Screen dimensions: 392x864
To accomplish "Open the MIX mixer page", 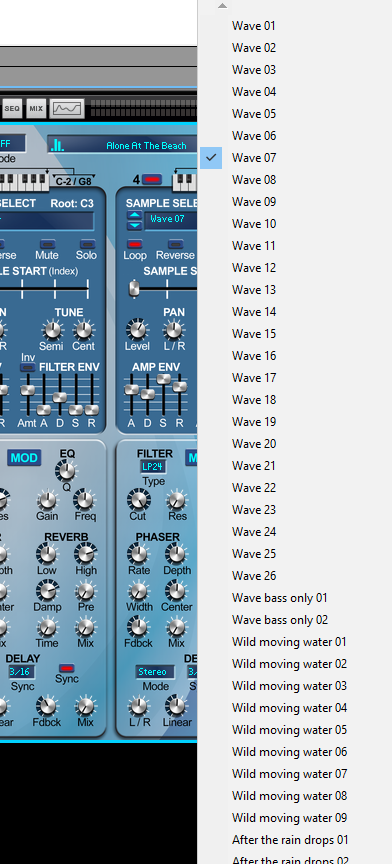I will pos(36,109).
